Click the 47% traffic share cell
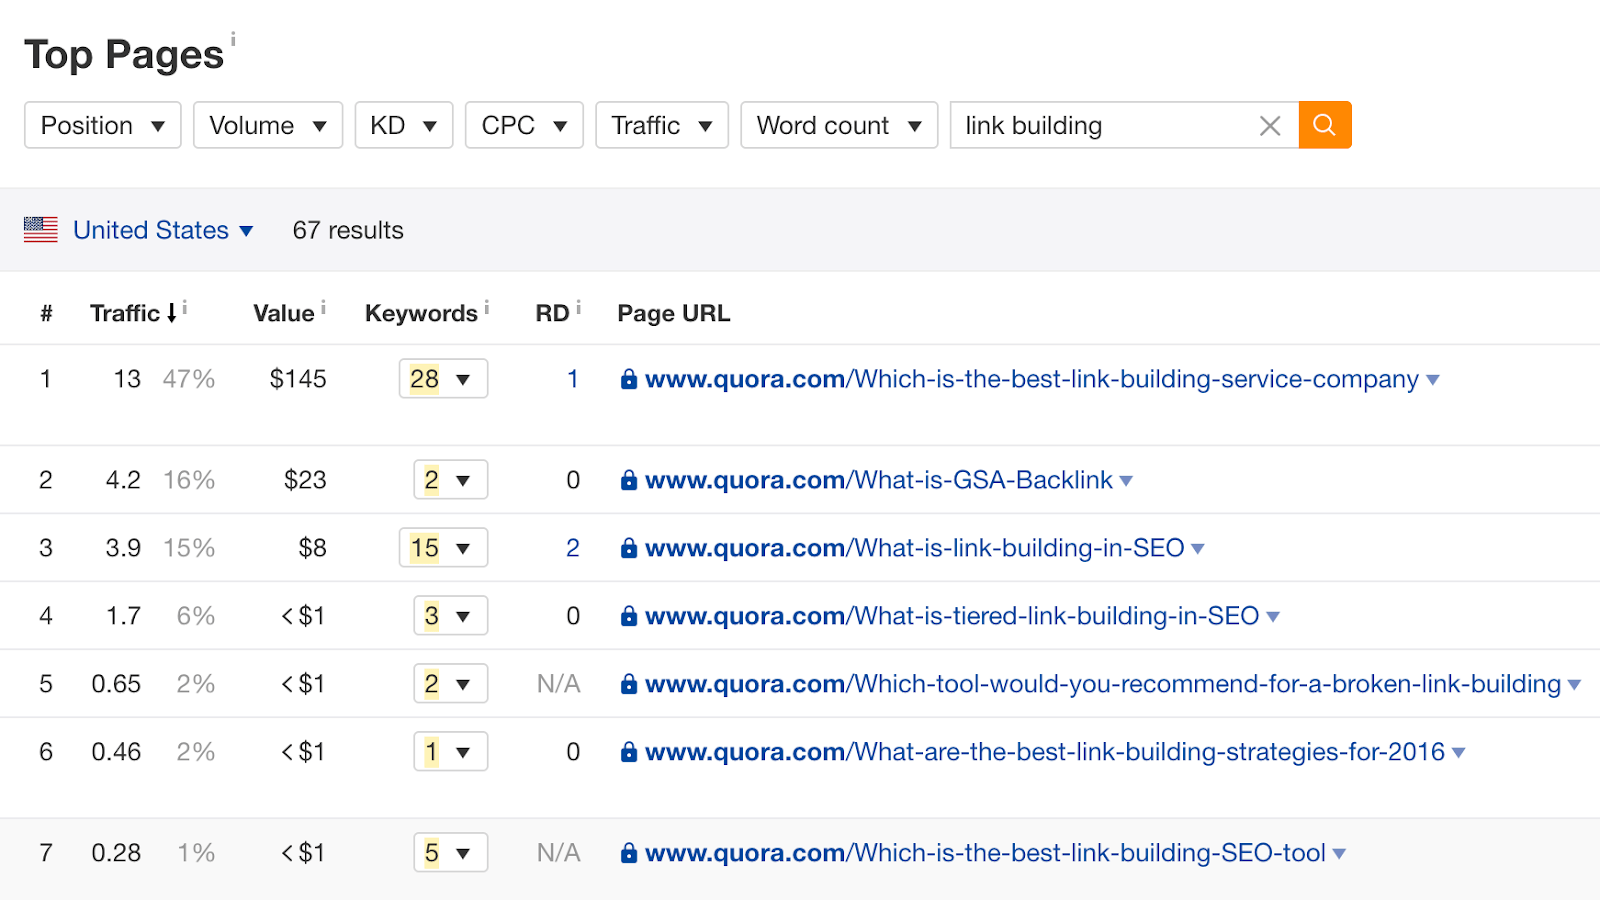1600x900 pixels. coord(189,379)
